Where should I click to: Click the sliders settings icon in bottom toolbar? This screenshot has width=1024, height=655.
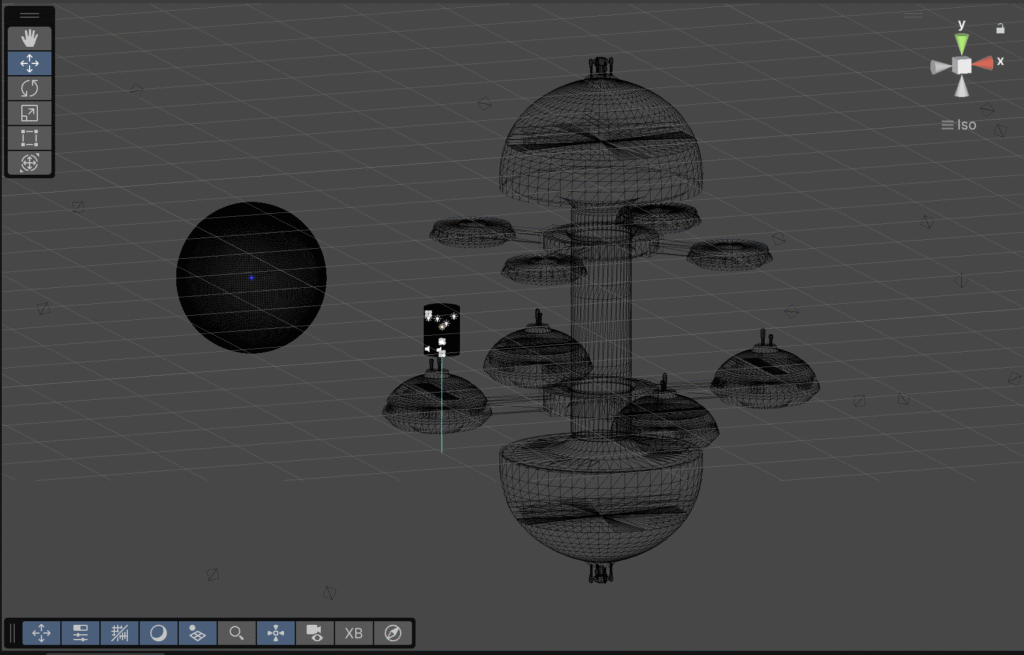[80, 633]
